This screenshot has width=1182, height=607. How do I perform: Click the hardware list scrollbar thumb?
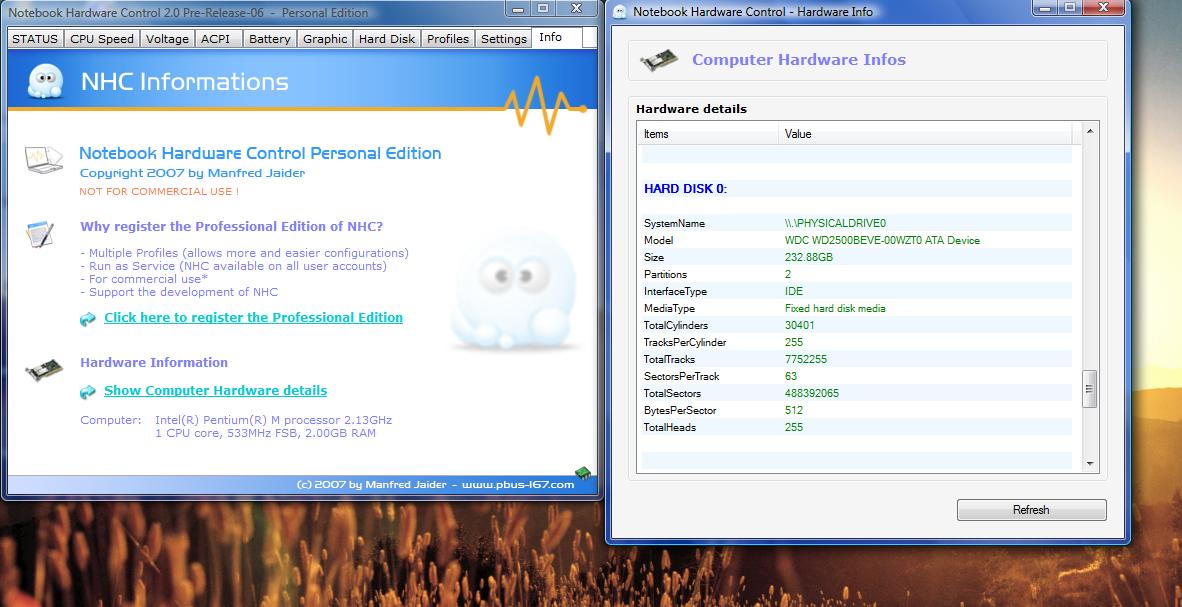[1089, 388]
